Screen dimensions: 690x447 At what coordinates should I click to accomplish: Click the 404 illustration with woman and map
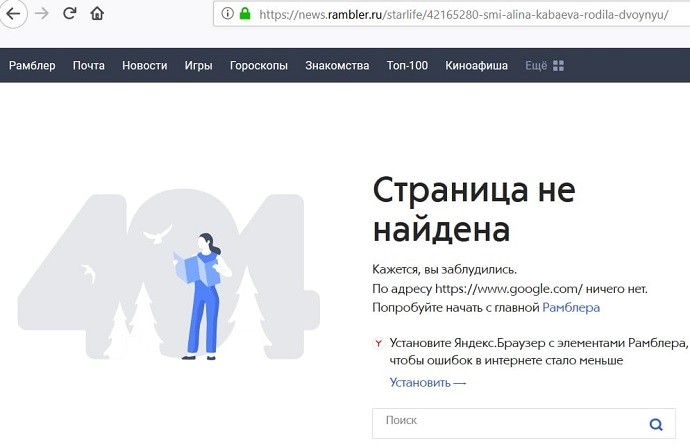pos(169,275)
